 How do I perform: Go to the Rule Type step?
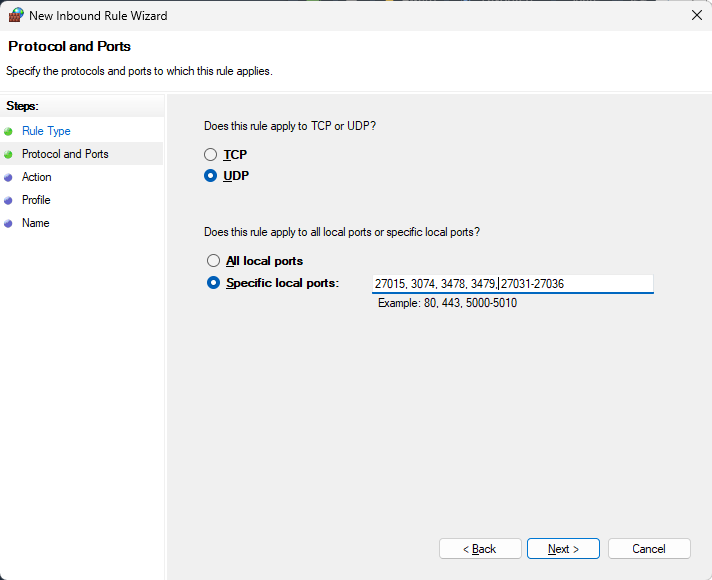46,131
